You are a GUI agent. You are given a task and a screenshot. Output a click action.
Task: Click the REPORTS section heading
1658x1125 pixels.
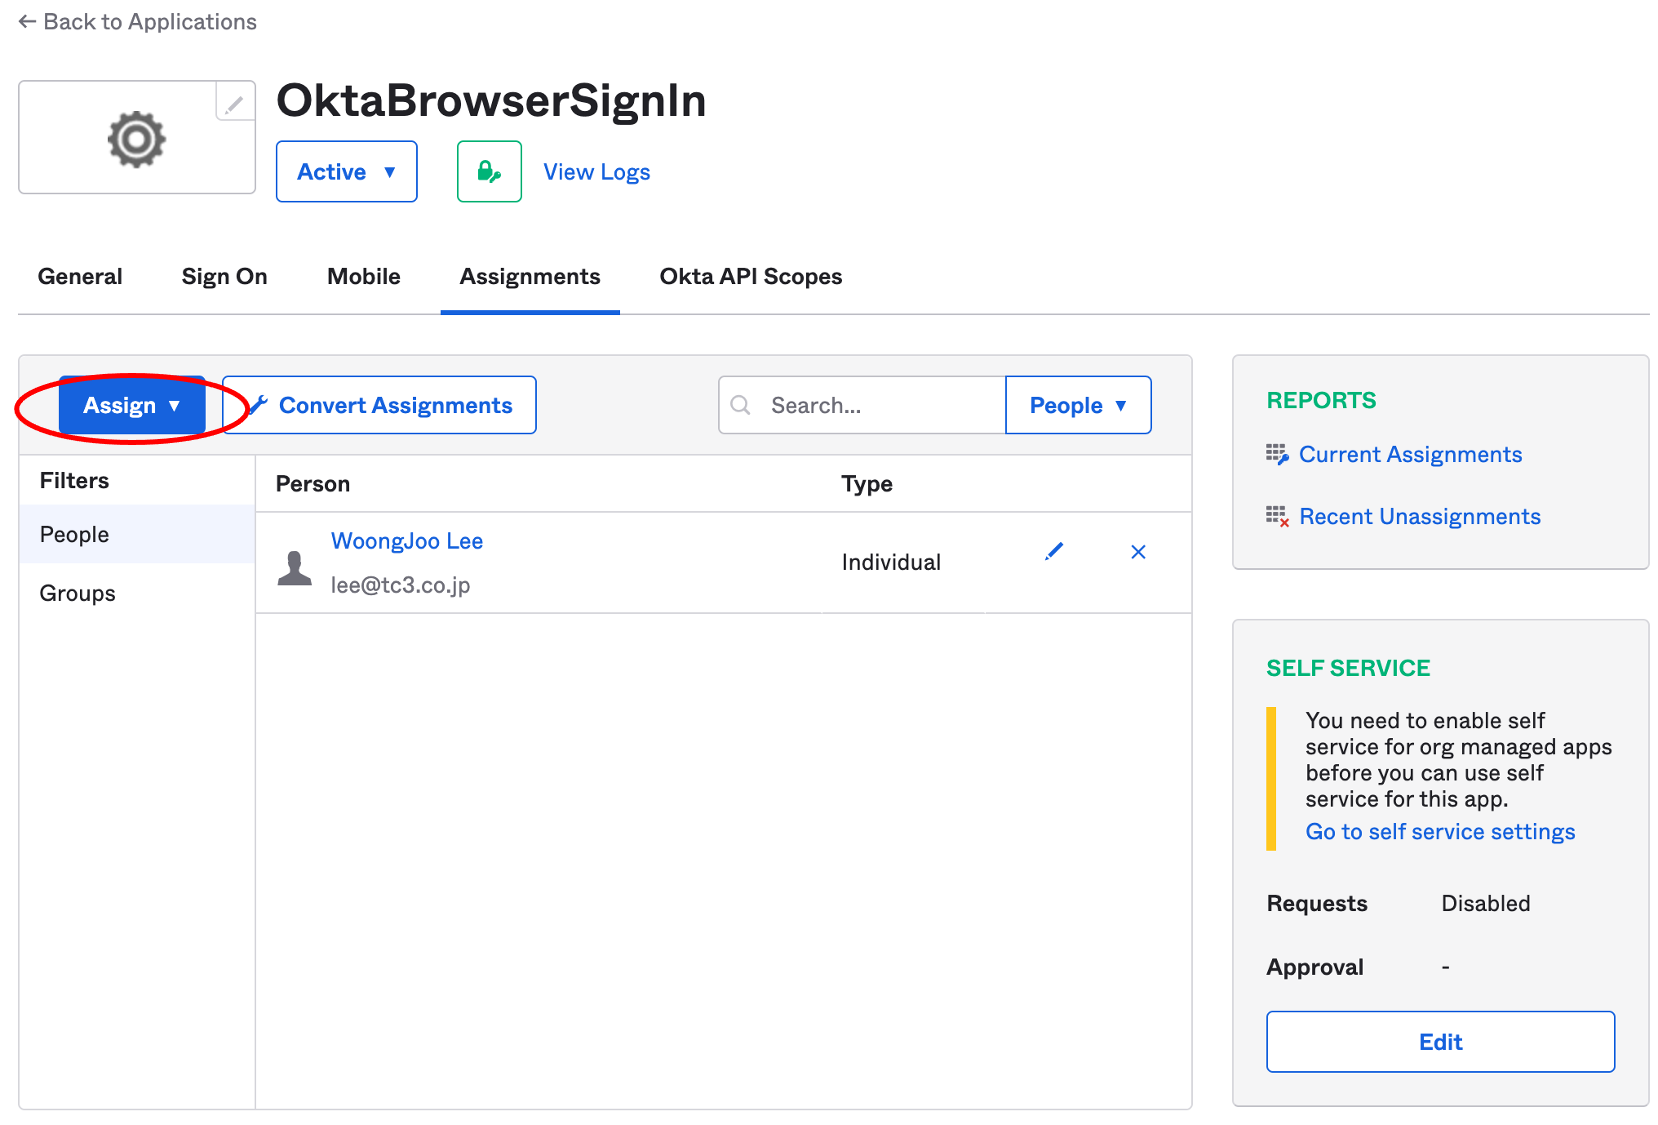pos(1321,400)
